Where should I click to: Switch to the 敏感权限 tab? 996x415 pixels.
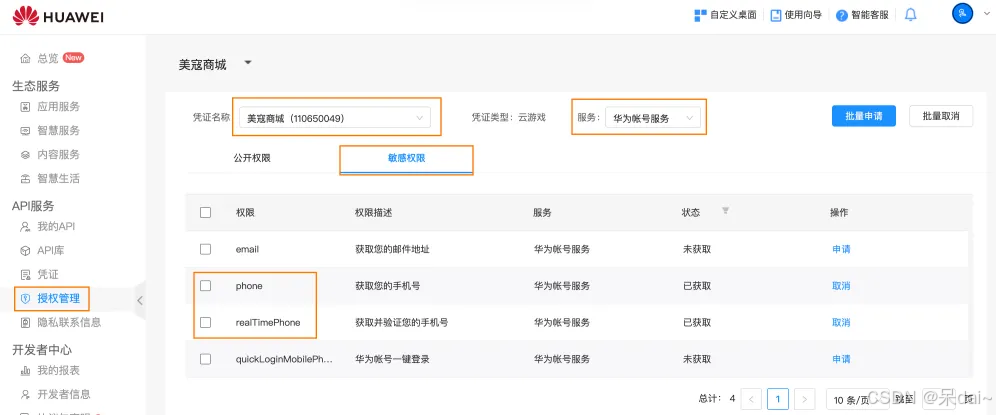407,158
